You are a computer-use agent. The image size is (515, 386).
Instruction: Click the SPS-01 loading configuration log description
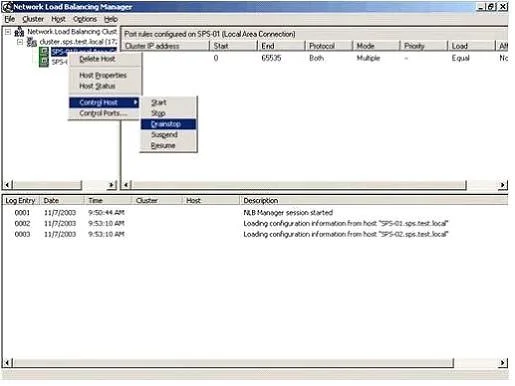pos(346,223)
